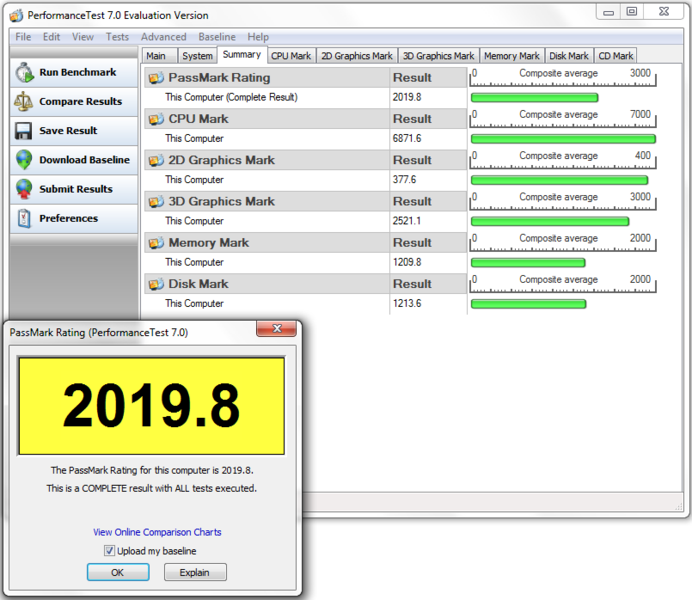Click the CPU Mark scale maximum 7000
692x600 pixels.
[640, 114]
